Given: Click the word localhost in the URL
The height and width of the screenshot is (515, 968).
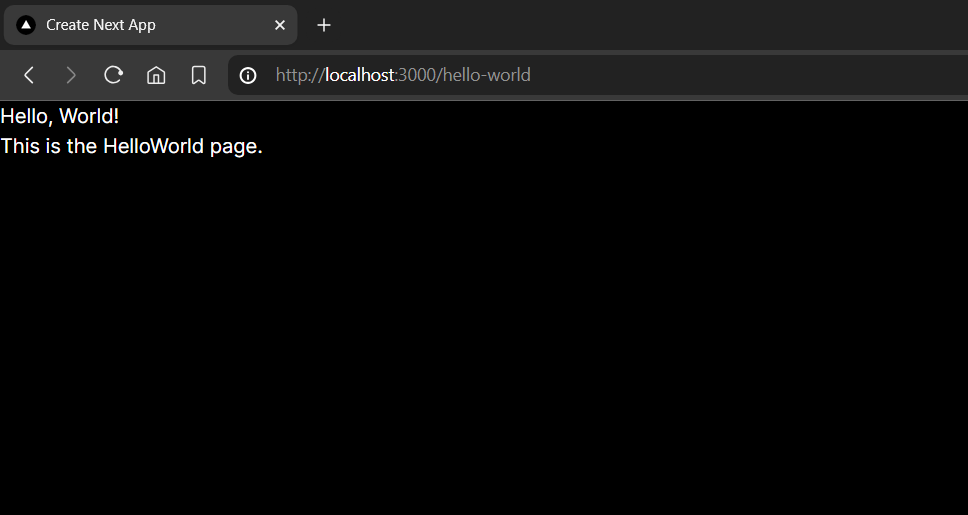Looking at the screenshot, I should [359, 75].
